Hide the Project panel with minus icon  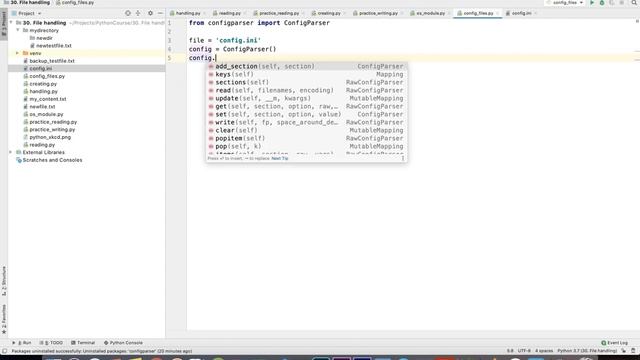coord(160,13)
